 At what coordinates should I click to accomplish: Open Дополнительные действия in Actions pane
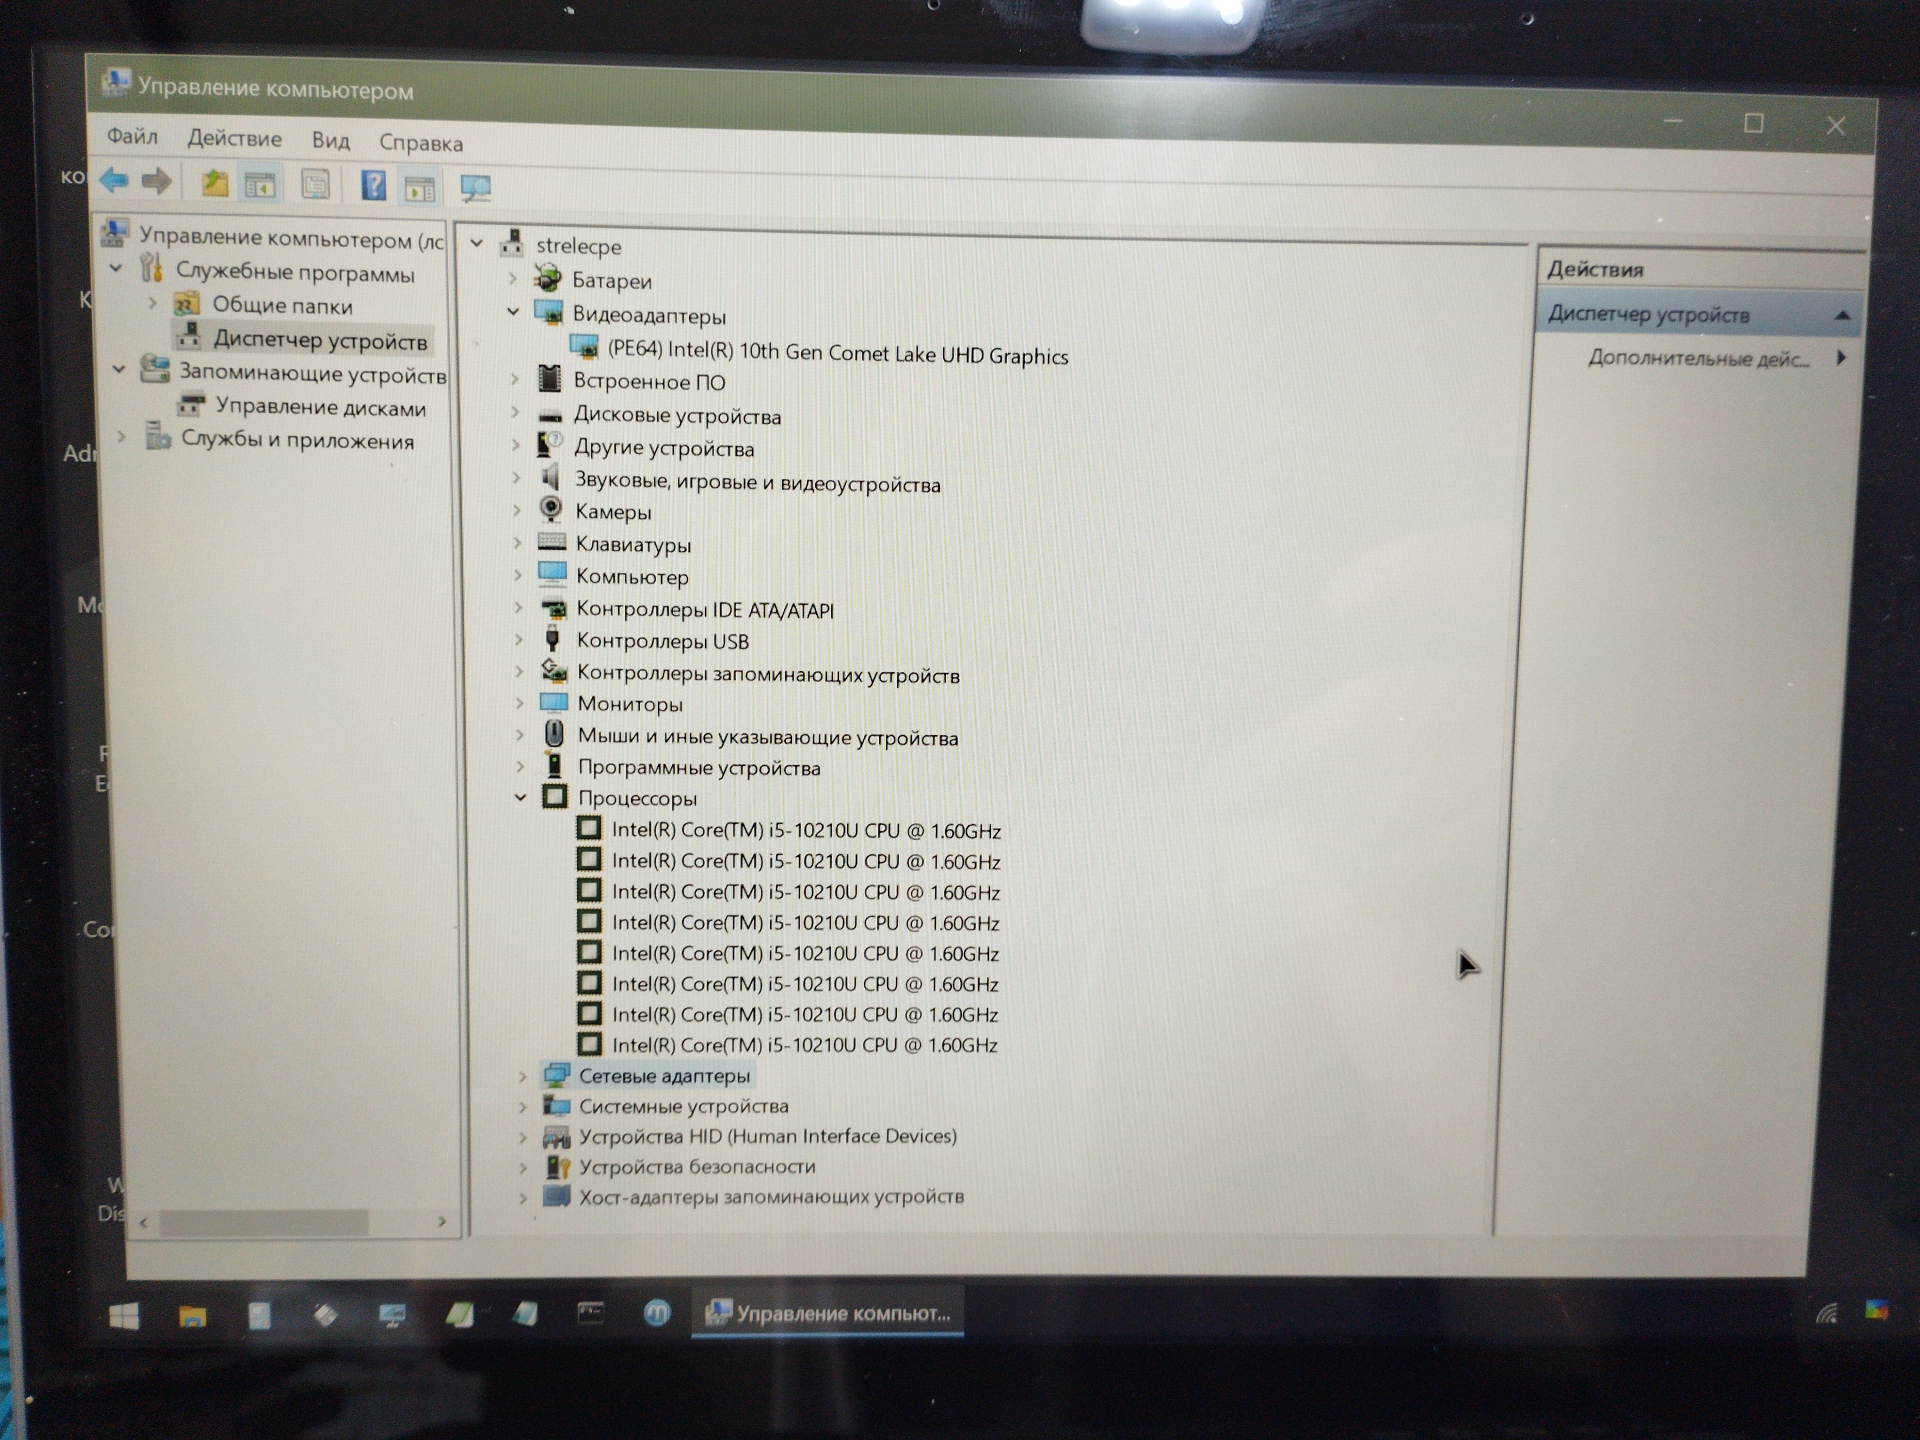[1700, 358]
